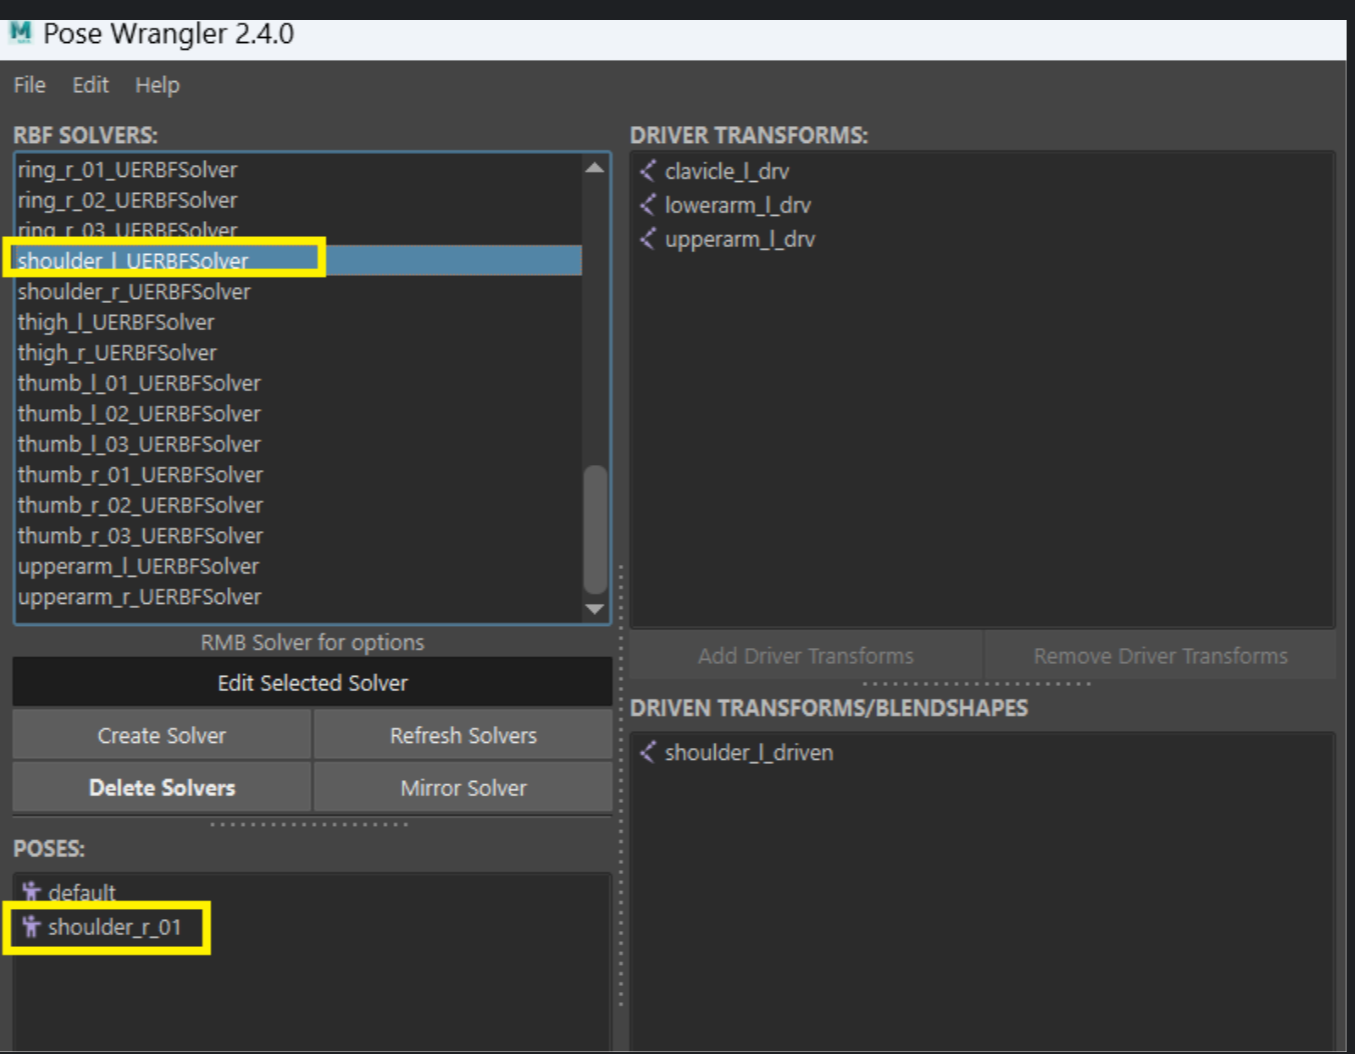This screenshot has width=1355, height=1054.
Task: Click the clavicle_l_drv joint icon
Action: (x=648, y=171)
